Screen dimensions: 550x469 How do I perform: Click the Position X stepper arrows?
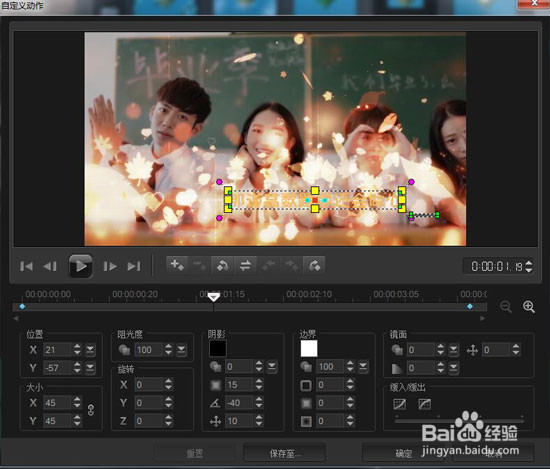click(77, 350)
